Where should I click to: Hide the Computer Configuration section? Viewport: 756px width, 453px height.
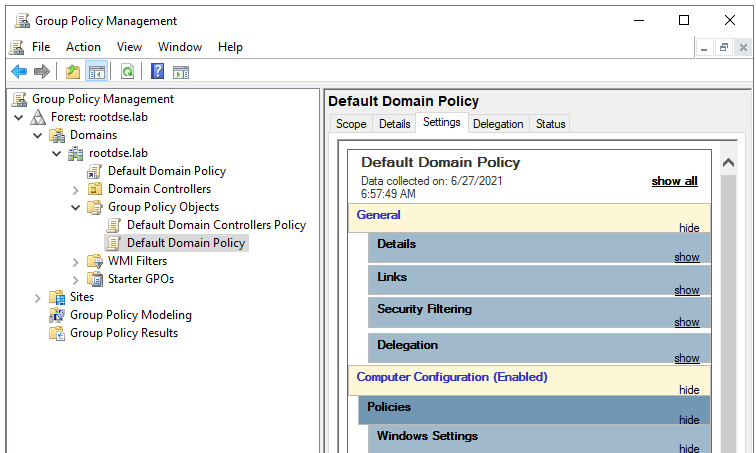[689, 389]
